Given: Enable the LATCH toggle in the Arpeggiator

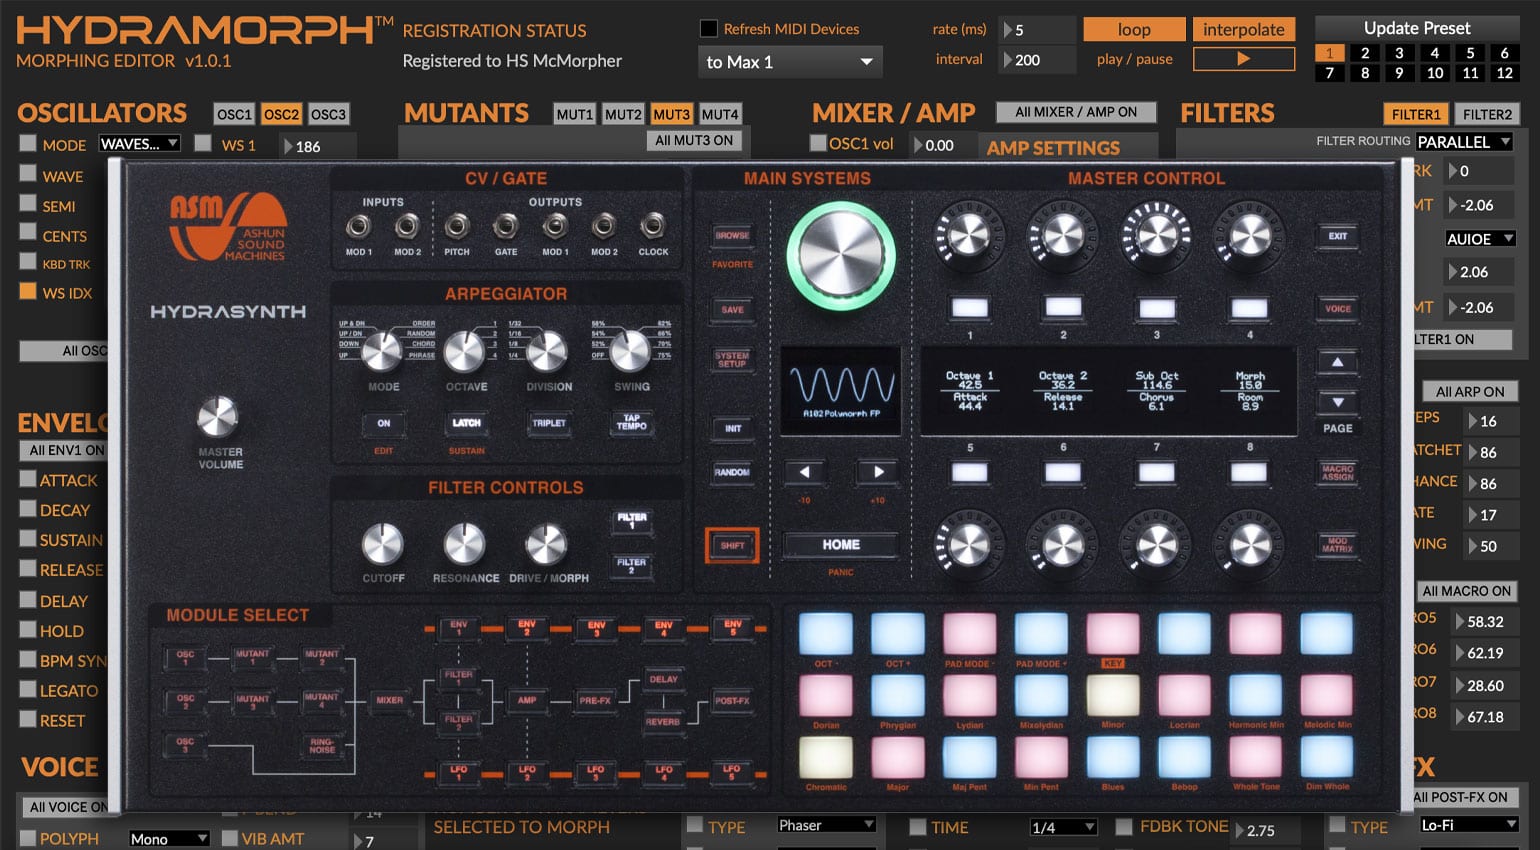Looking at the screenshot, I should [466, 424].
